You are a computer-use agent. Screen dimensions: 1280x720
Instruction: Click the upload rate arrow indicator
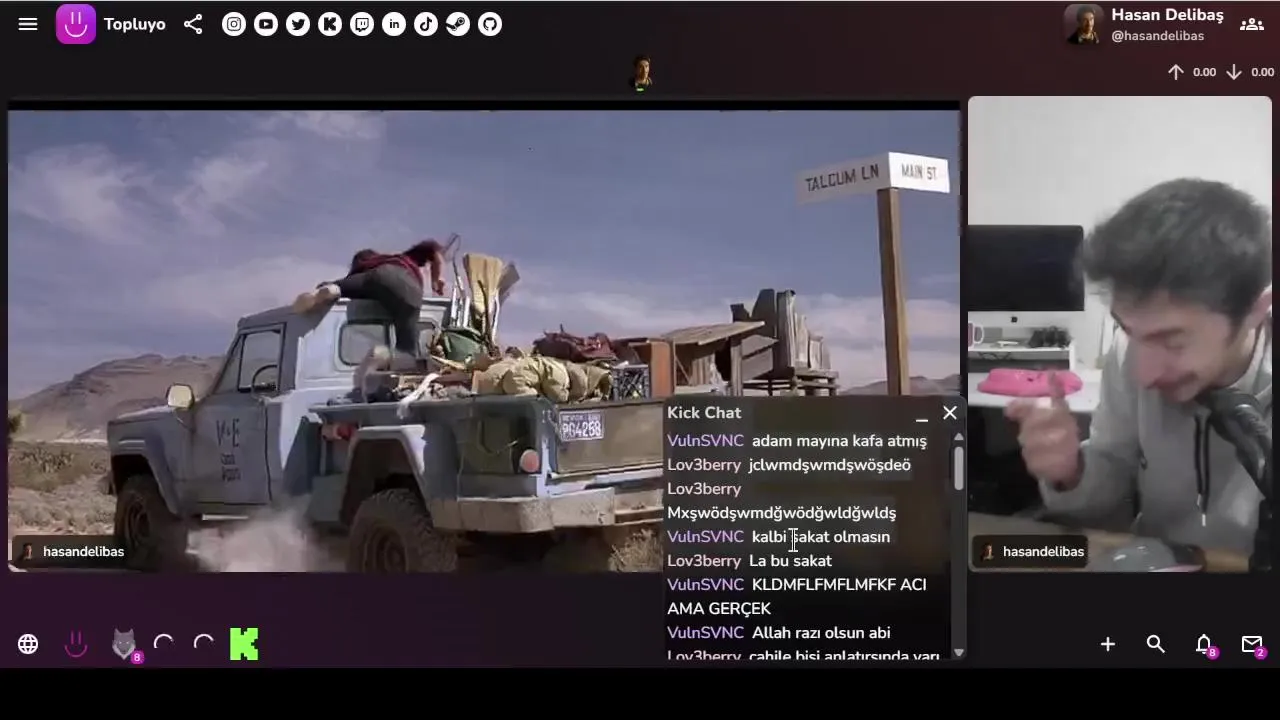pos(1176,72)
